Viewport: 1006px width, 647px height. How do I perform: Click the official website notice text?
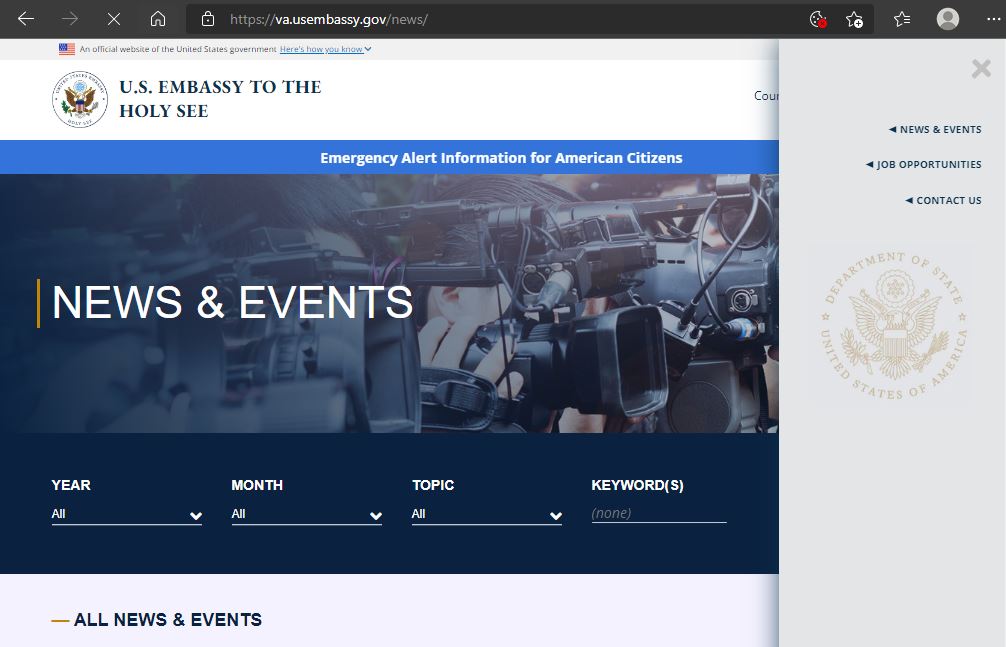[x=178, y=49]
